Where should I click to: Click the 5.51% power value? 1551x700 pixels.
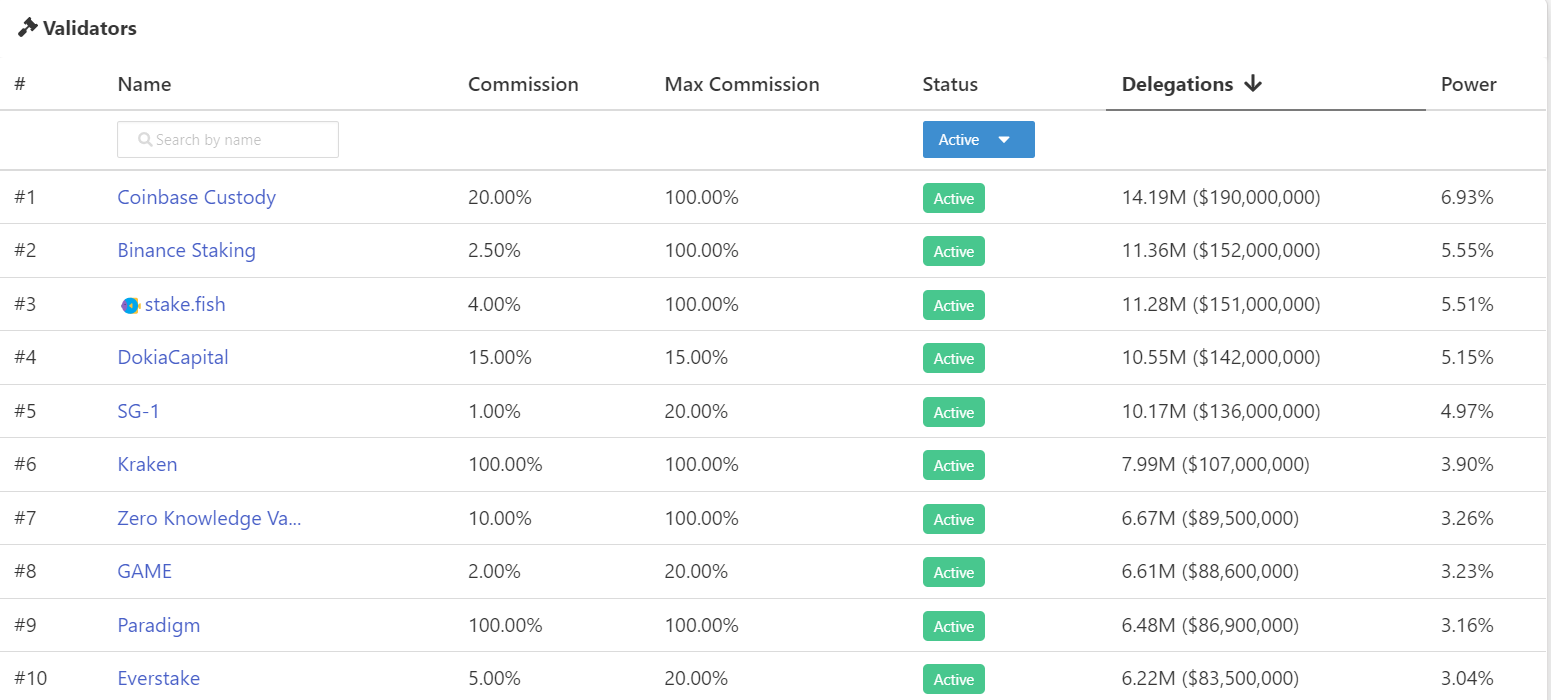point(1467,304)
